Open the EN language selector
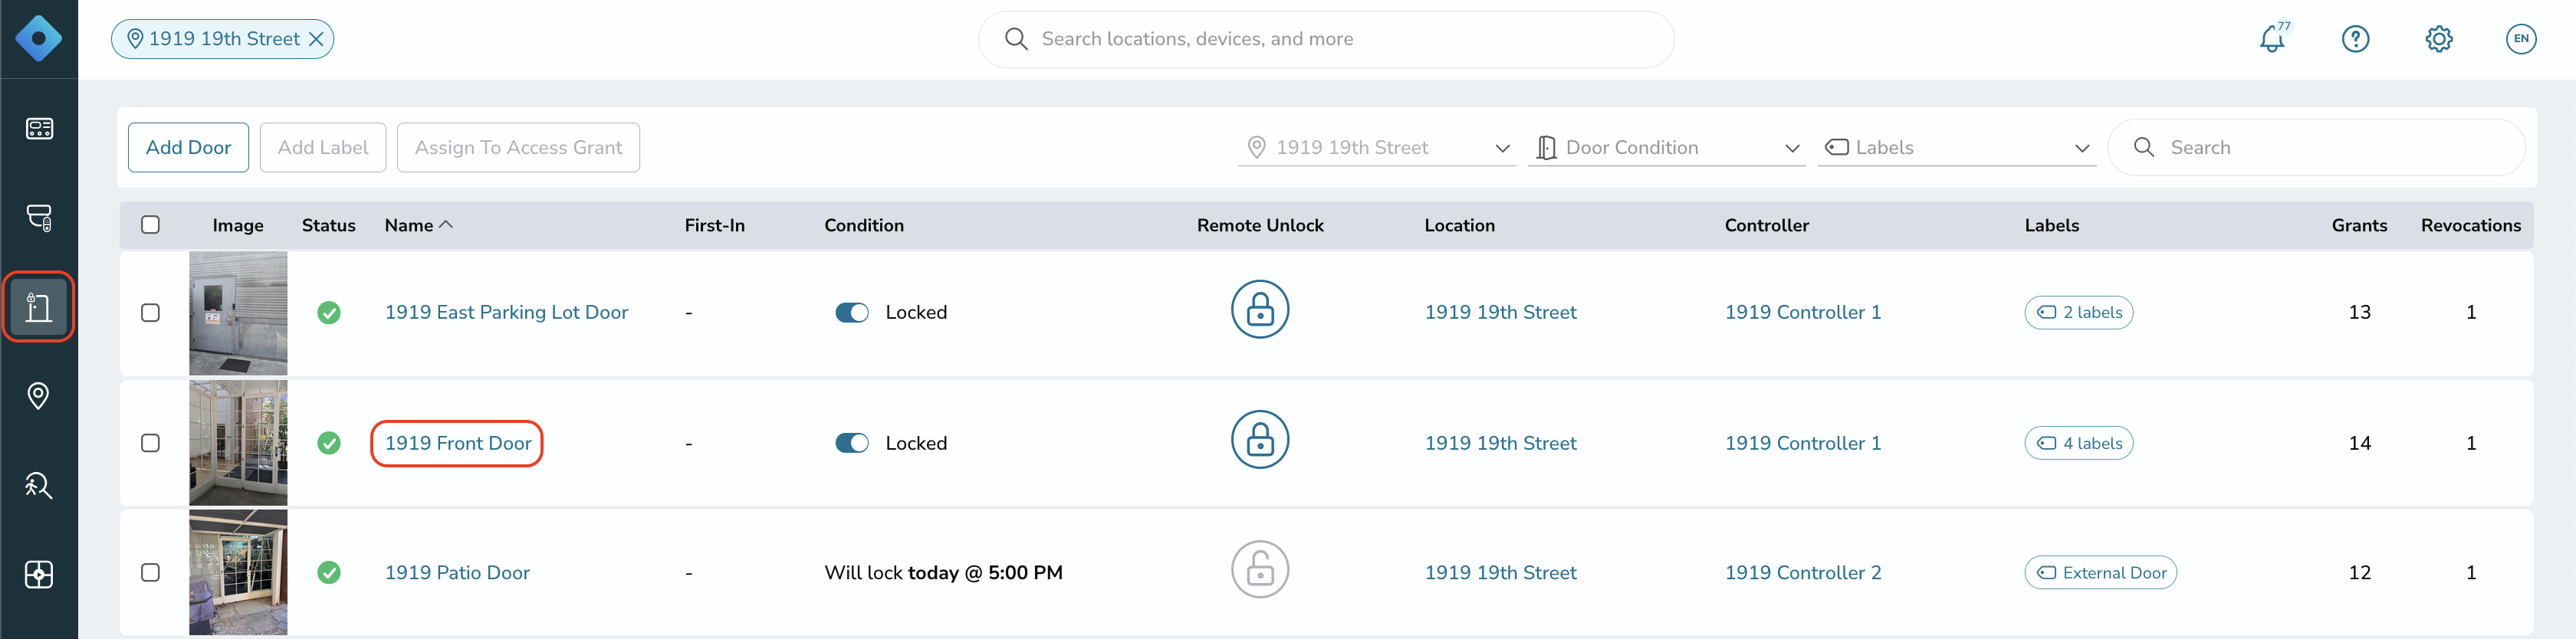2576x639 pixels. (x=2521, y=39)
